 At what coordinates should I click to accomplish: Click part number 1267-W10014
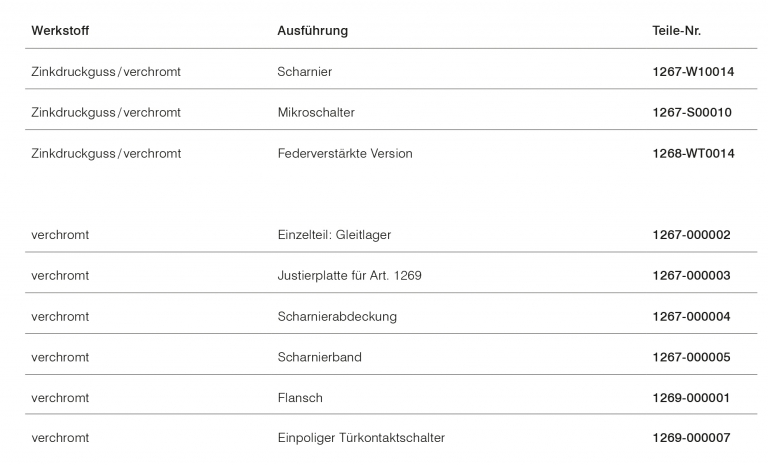coord(693,72)
